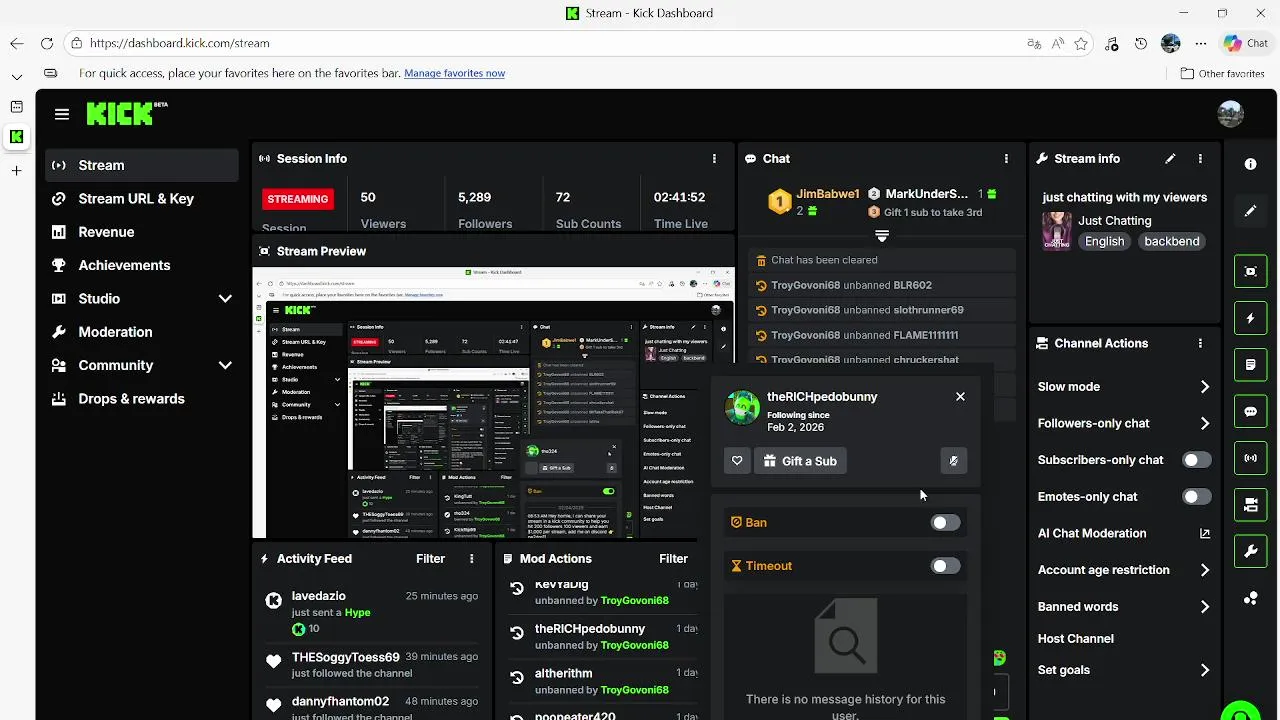Click the Manage favorites now link
Image resolution: width=1280 pixels, height=720 pixels.
click(454, 73)
